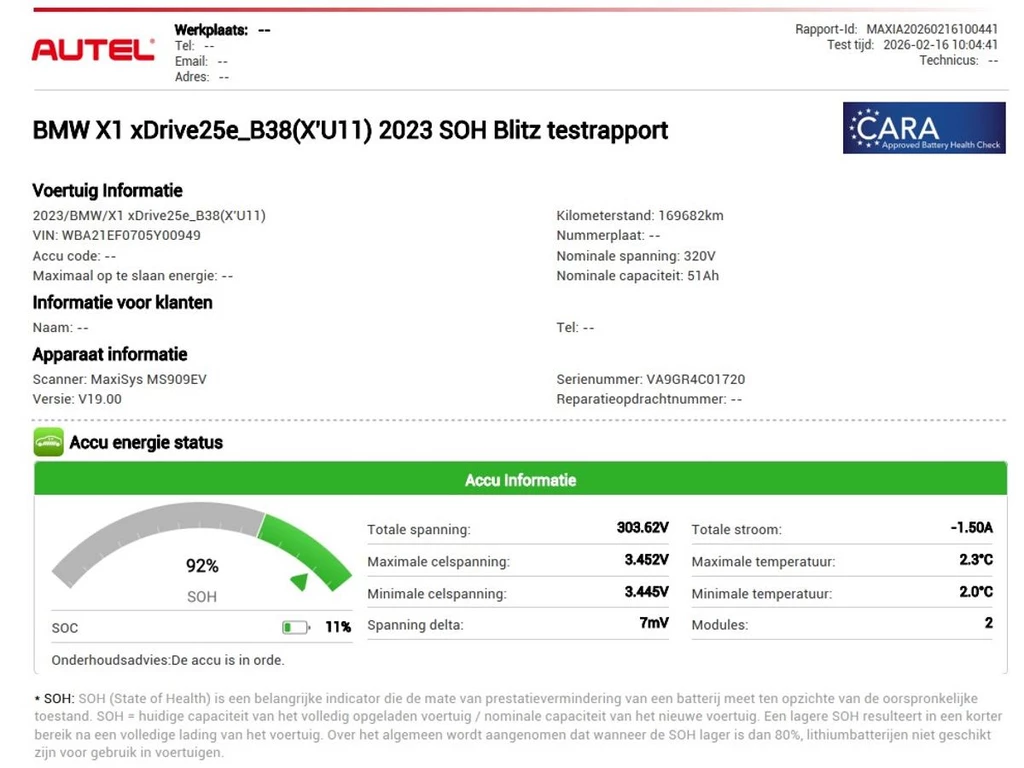Click the Onderhoudsadvies maintenance advice text

168,660
